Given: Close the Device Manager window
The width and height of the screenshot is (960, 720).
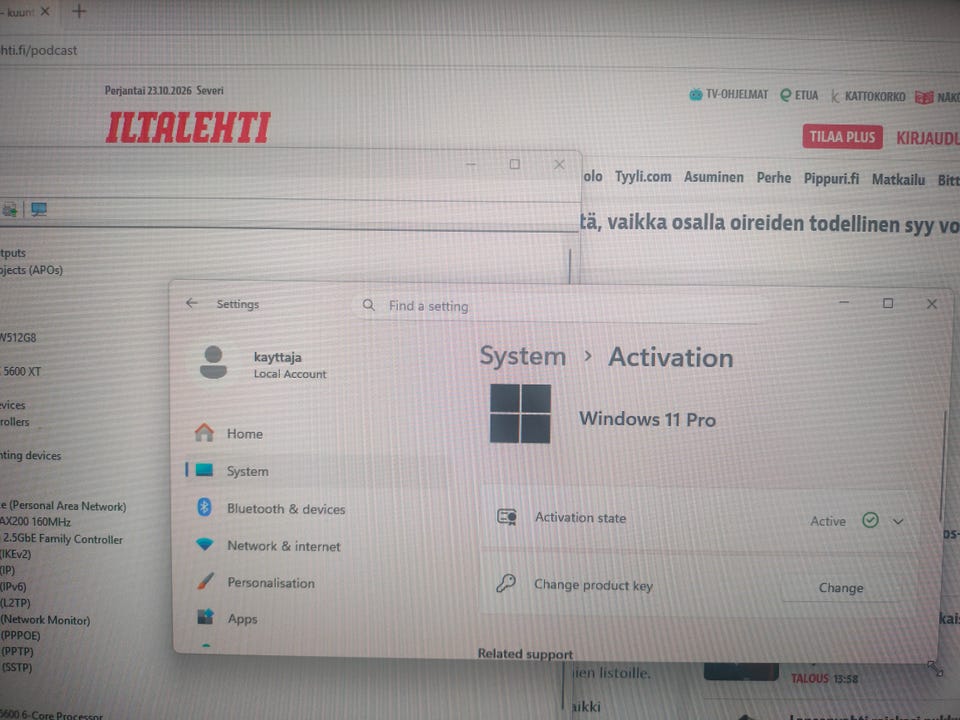Looking at the screenshot, I should (559, 165).
